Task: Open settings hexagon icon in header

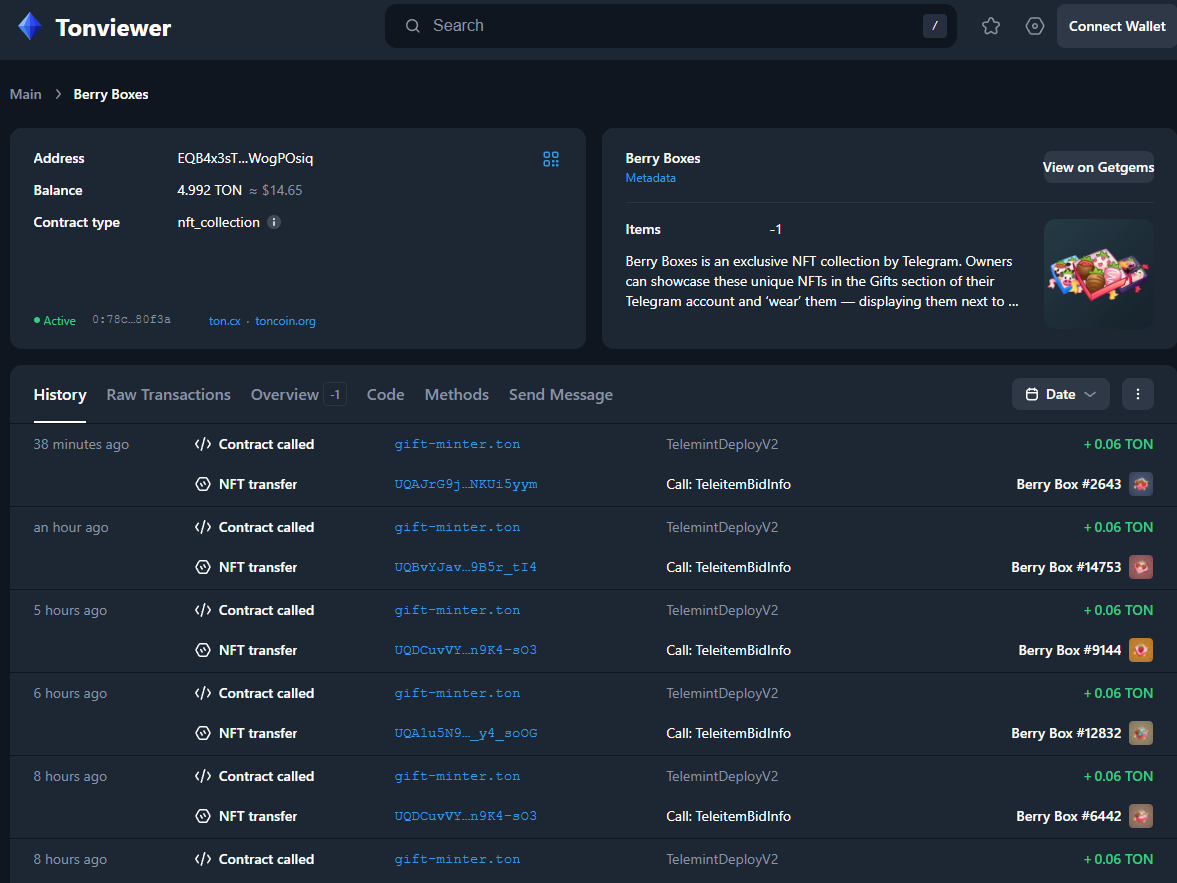Action: coord(1035,27)
